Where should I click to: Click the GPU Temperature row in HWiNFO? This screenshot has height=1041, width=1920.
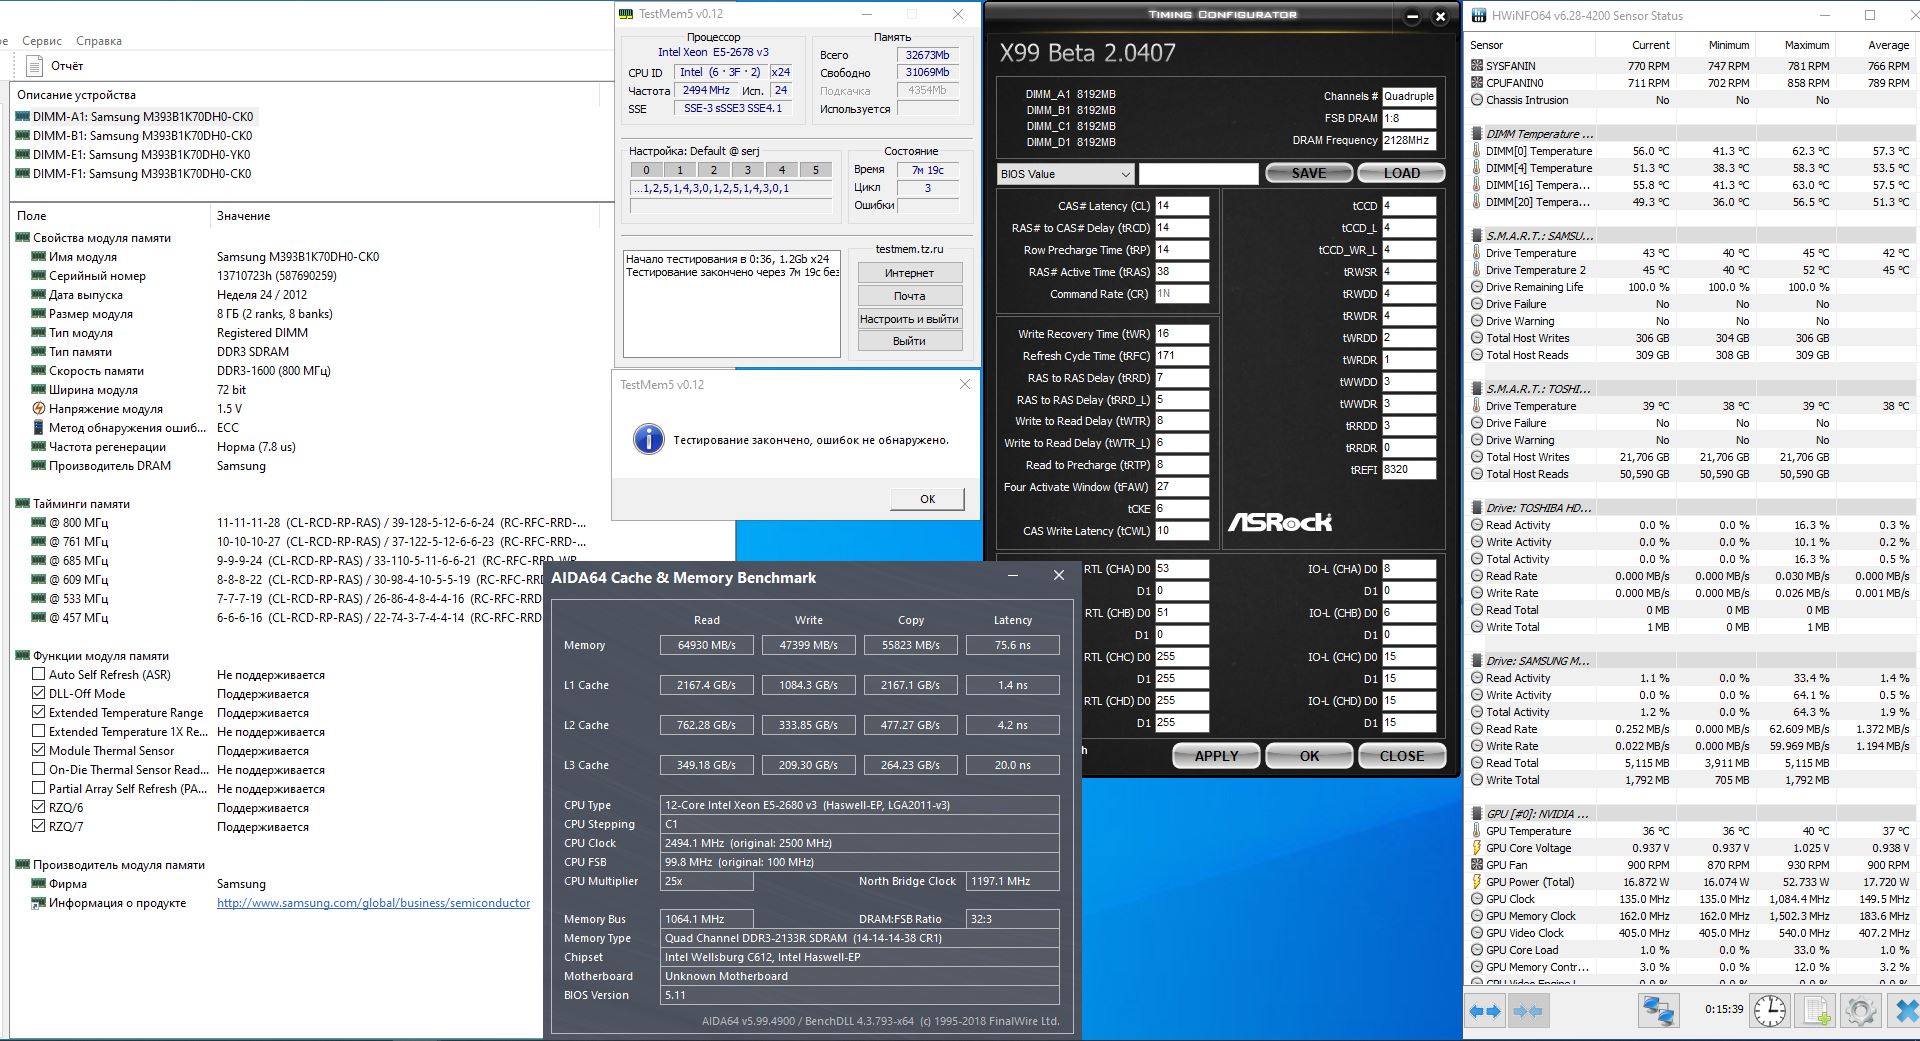click(1692, 831)
